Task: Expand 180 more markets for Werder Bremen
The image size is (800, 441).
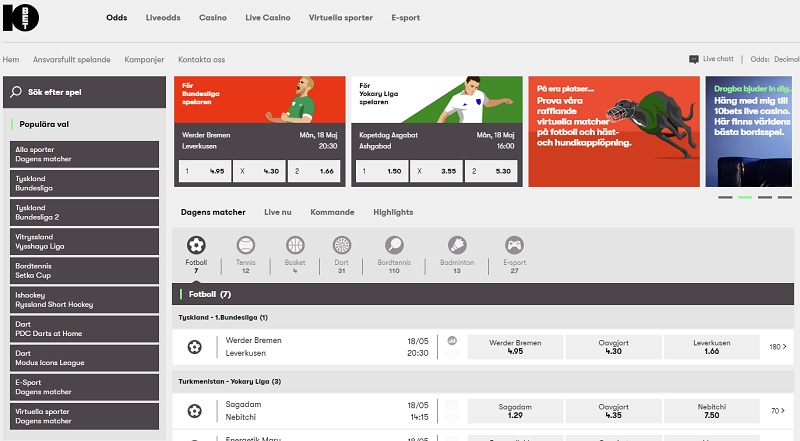Action: (778, 347)
